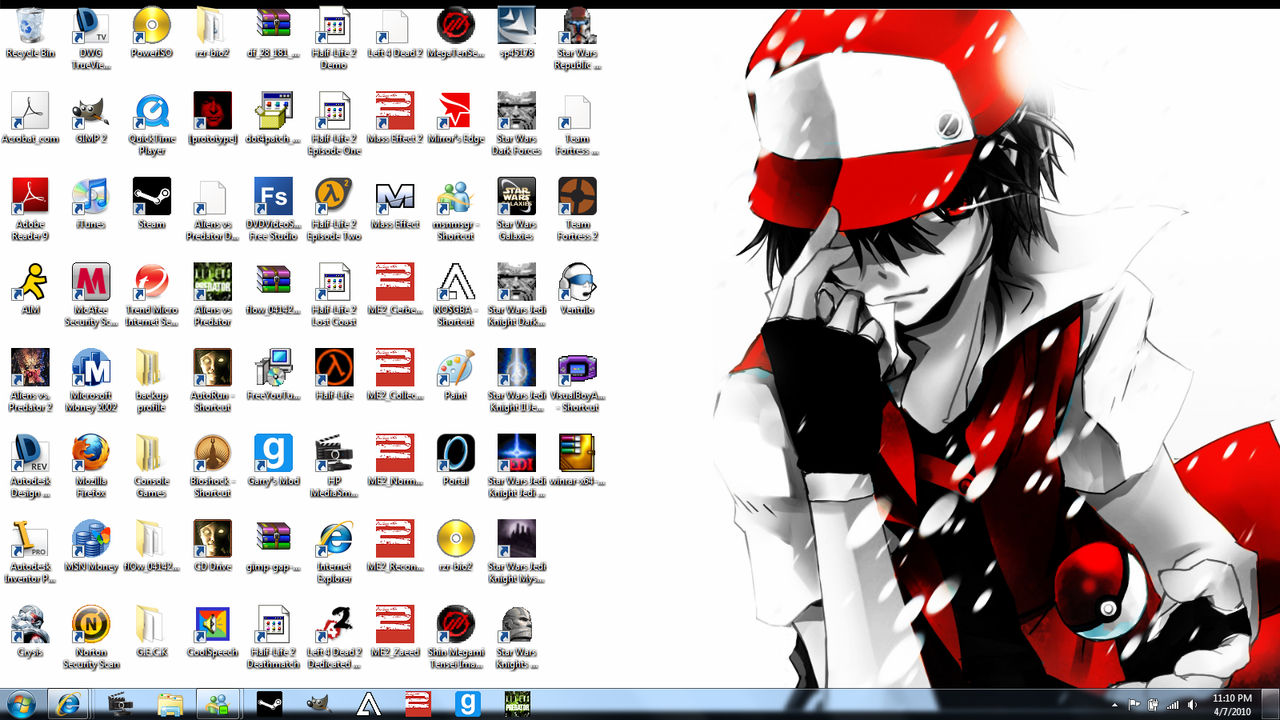Viewport: 1280px width, 720px height.
Task: Open the Star Wars Galaxies shortcut
Action: point(516,210)
